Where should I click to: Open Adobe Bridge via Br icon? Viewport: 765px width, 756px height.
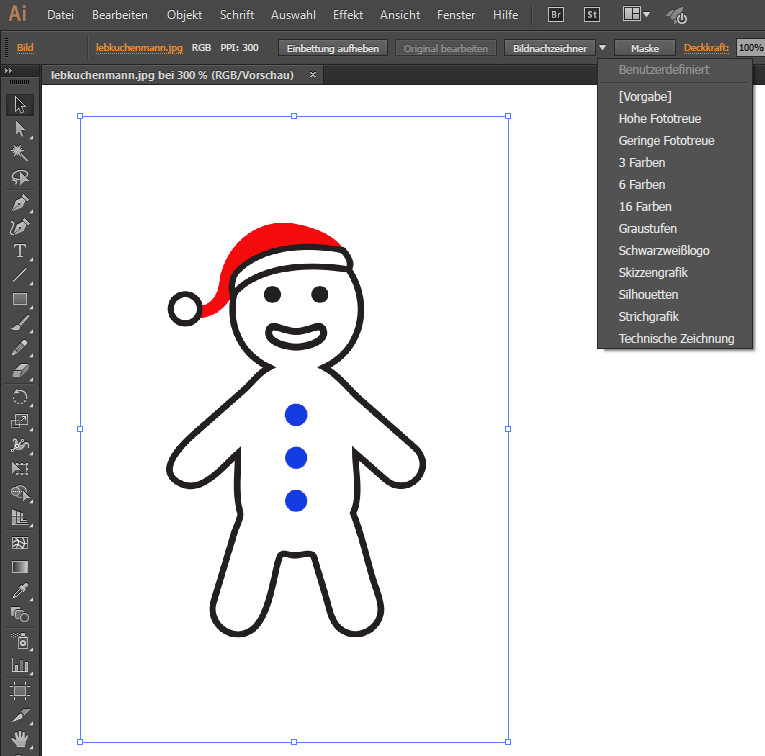point(556,15)
